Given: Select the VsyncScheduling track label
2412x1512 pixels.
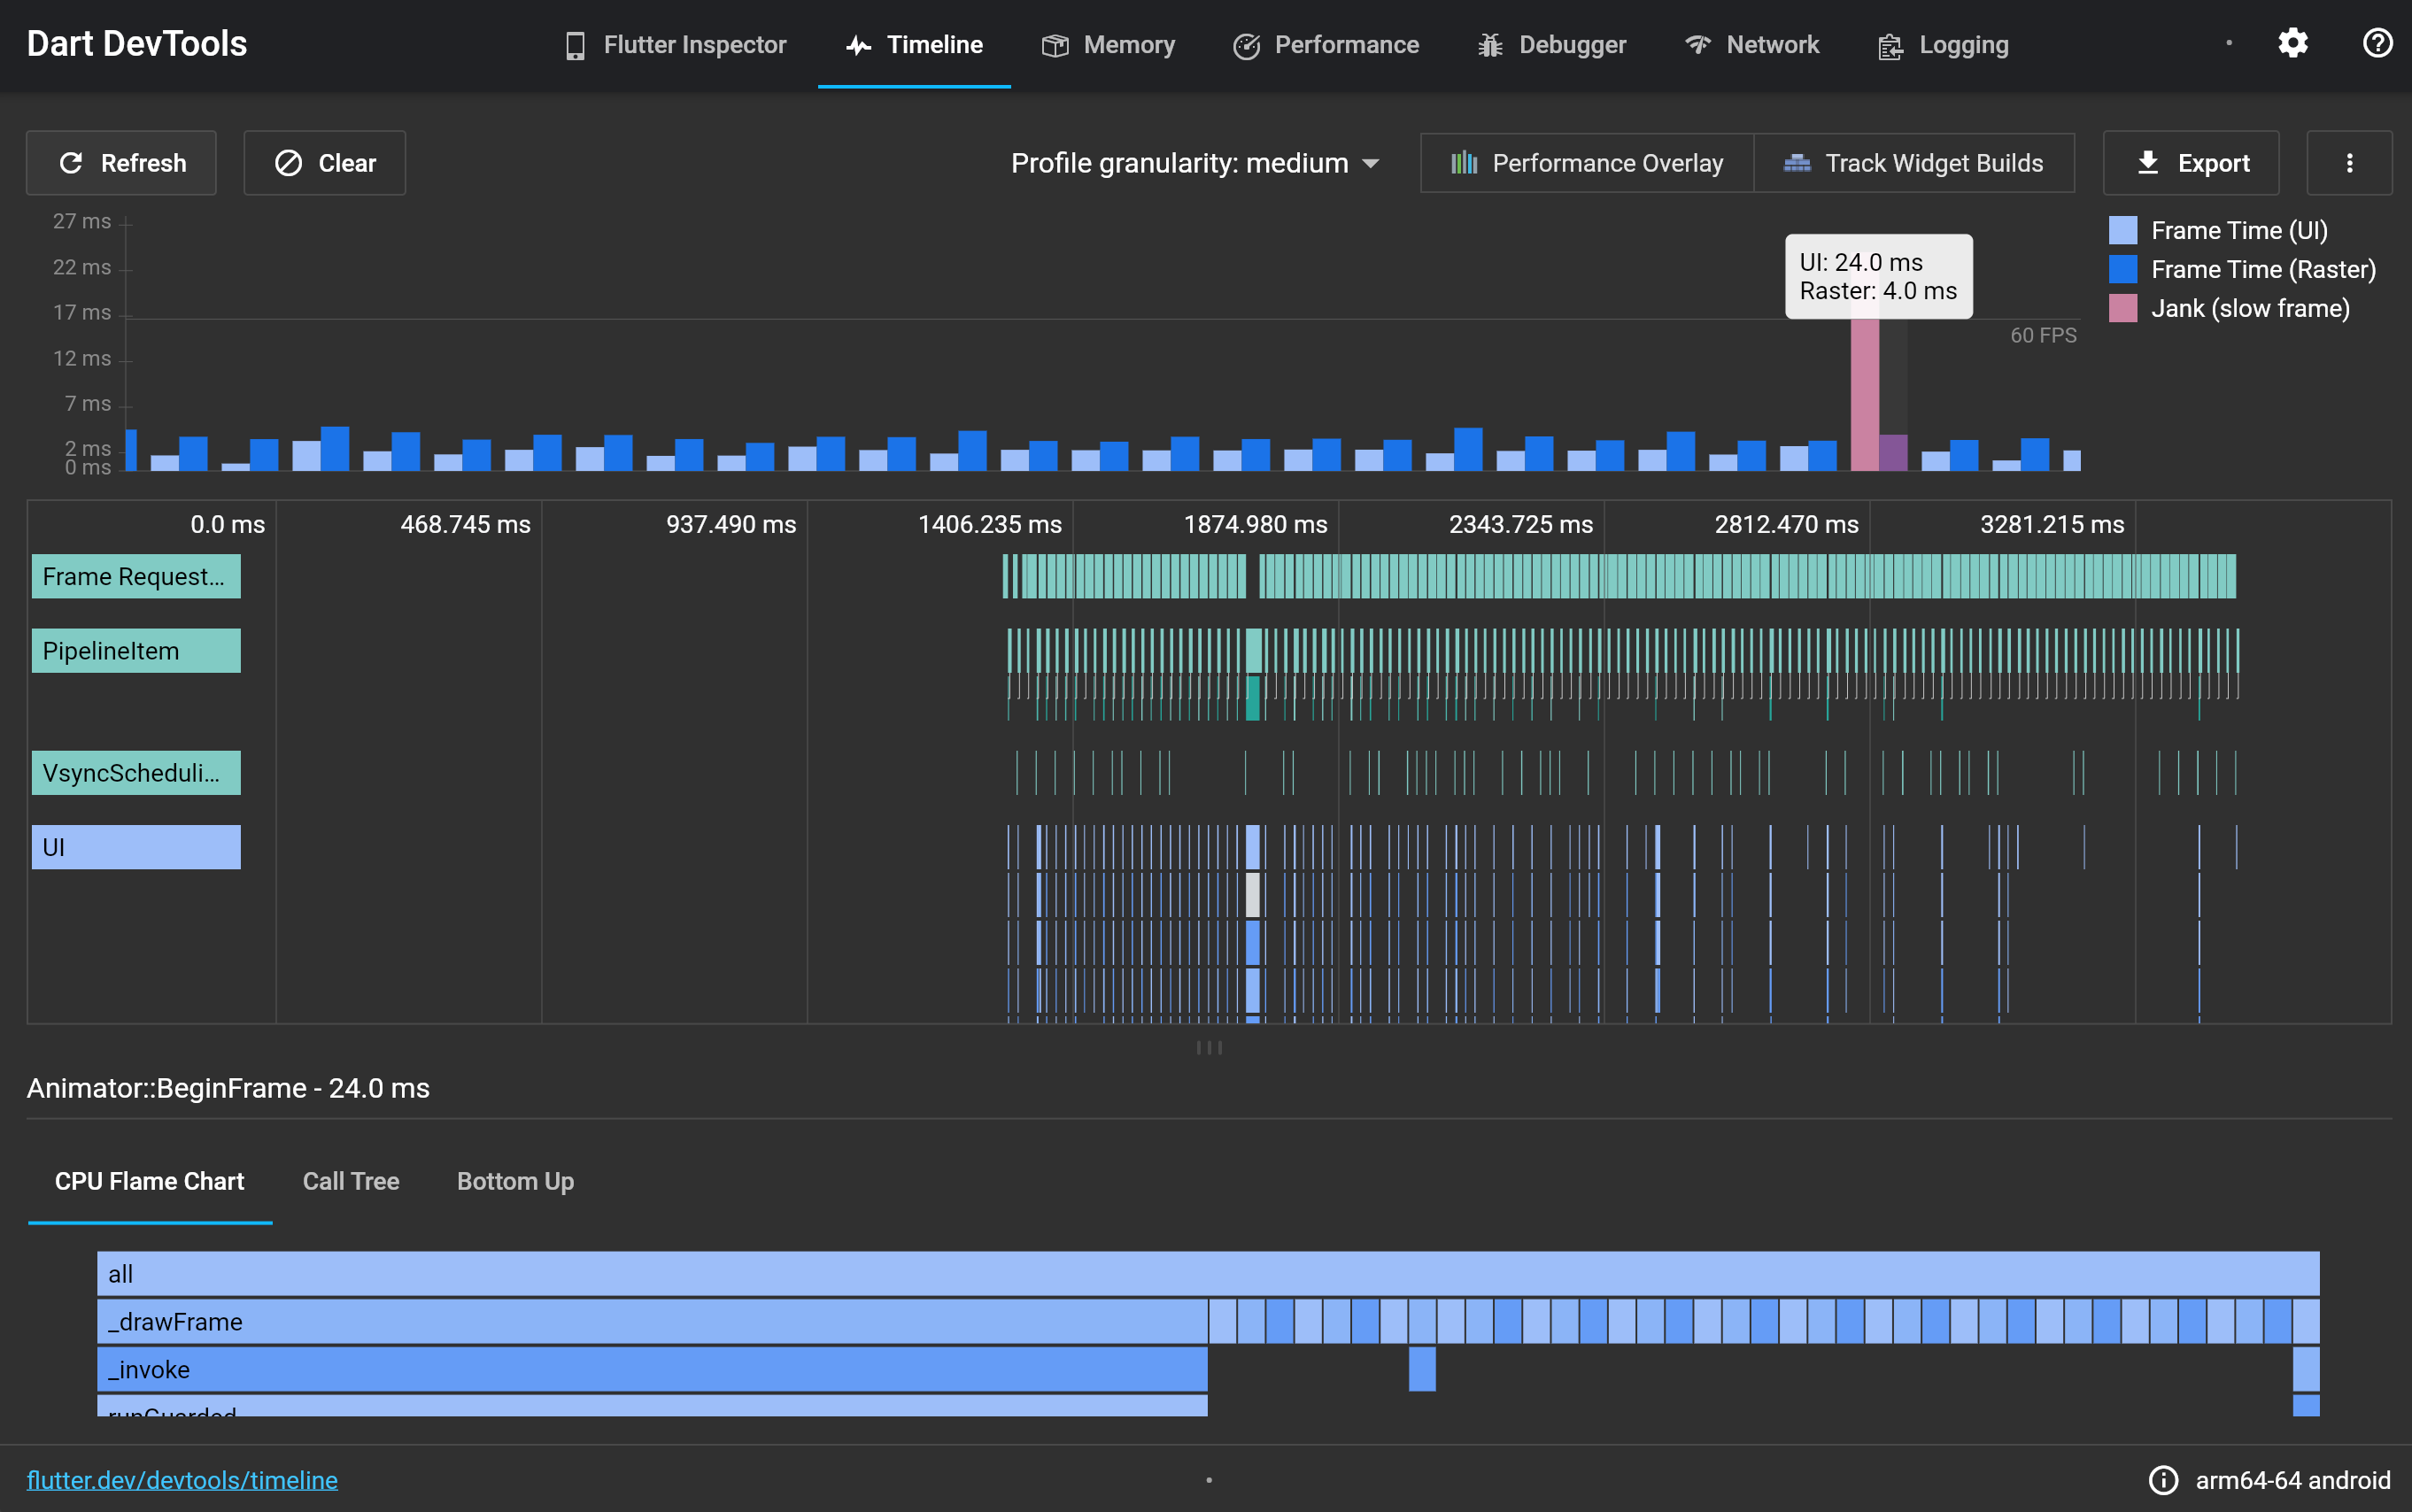Looking at the screenshot, I should (136, 773).
